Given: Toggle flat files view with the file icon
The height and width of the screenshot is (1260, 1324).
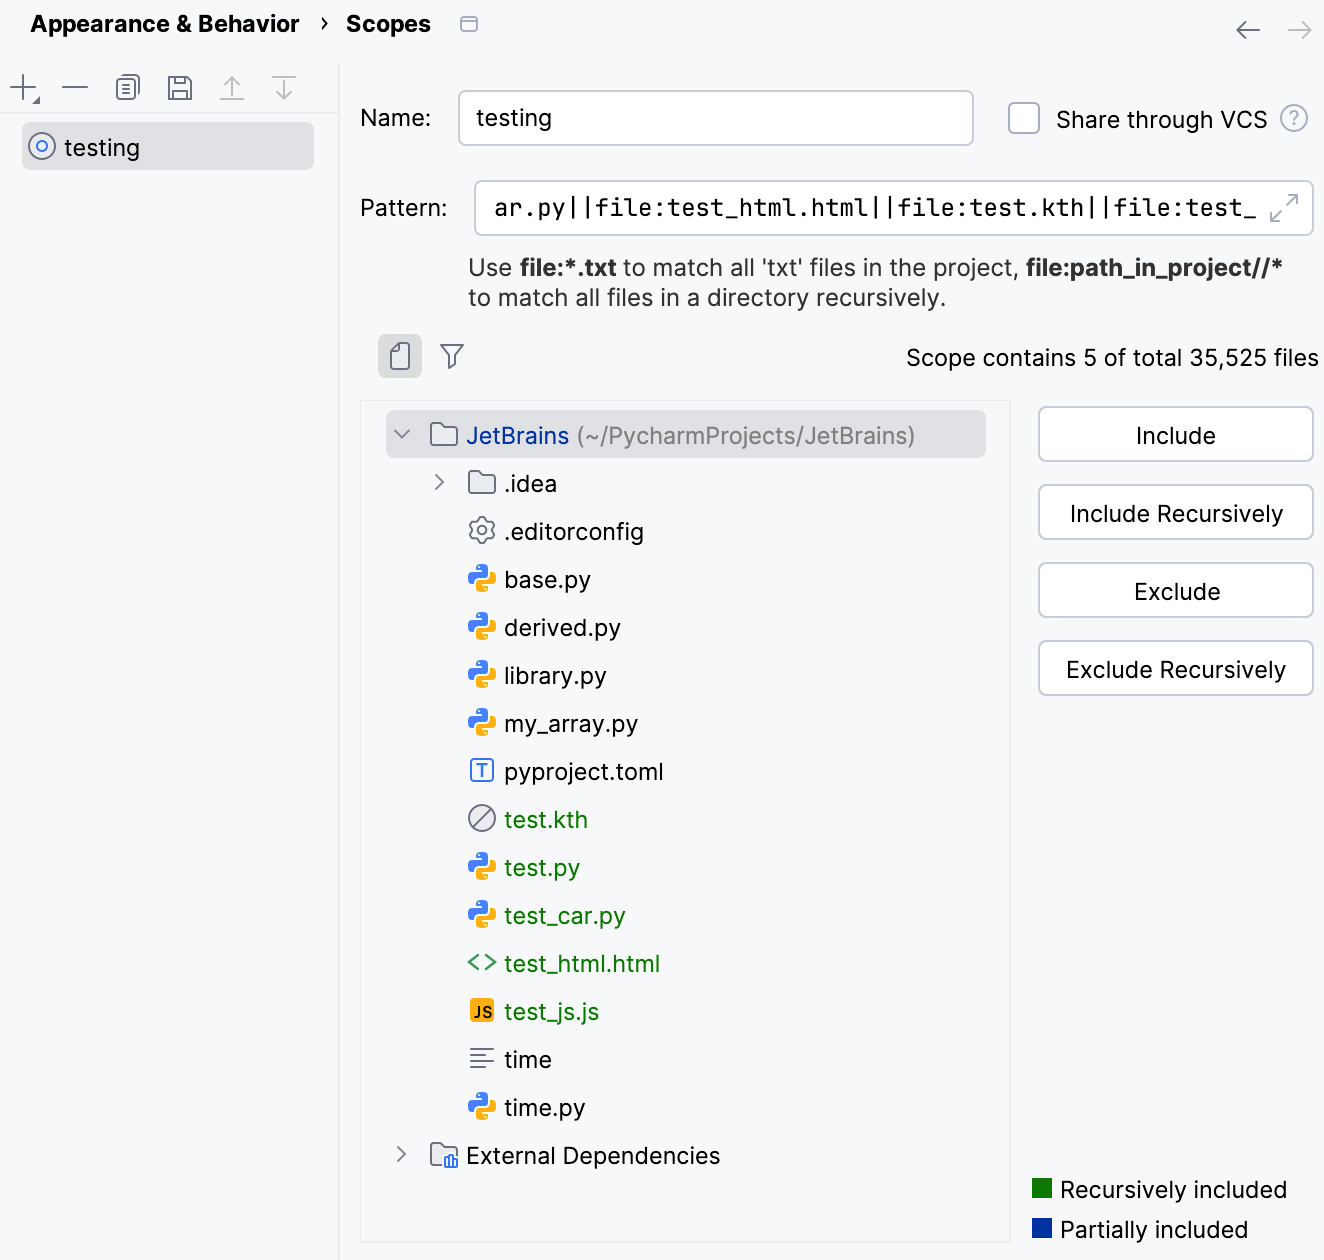Looking at the screenshot, I should 399,356.
